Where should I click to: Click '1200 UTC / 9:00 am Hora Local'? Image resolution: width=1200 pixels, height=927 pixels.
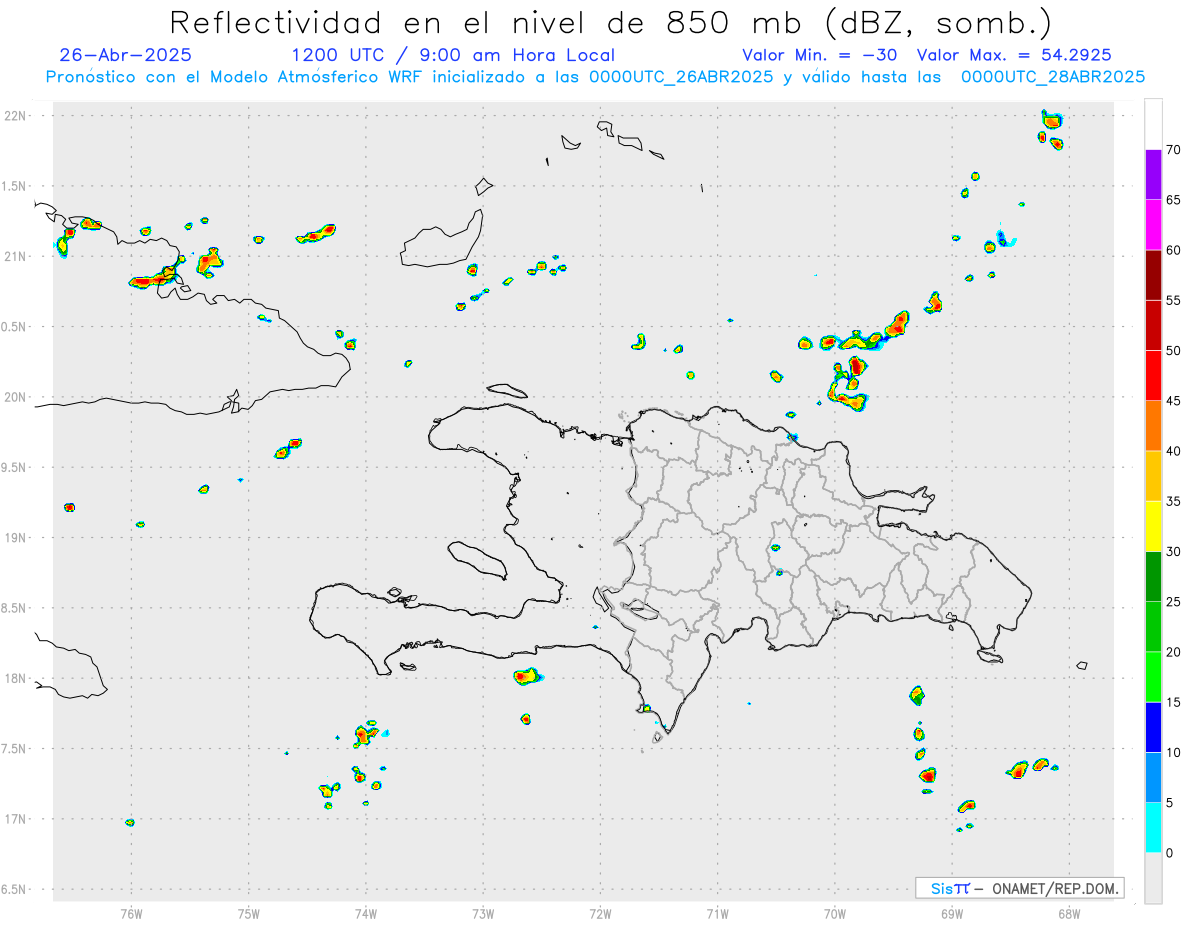click(453, 55)
